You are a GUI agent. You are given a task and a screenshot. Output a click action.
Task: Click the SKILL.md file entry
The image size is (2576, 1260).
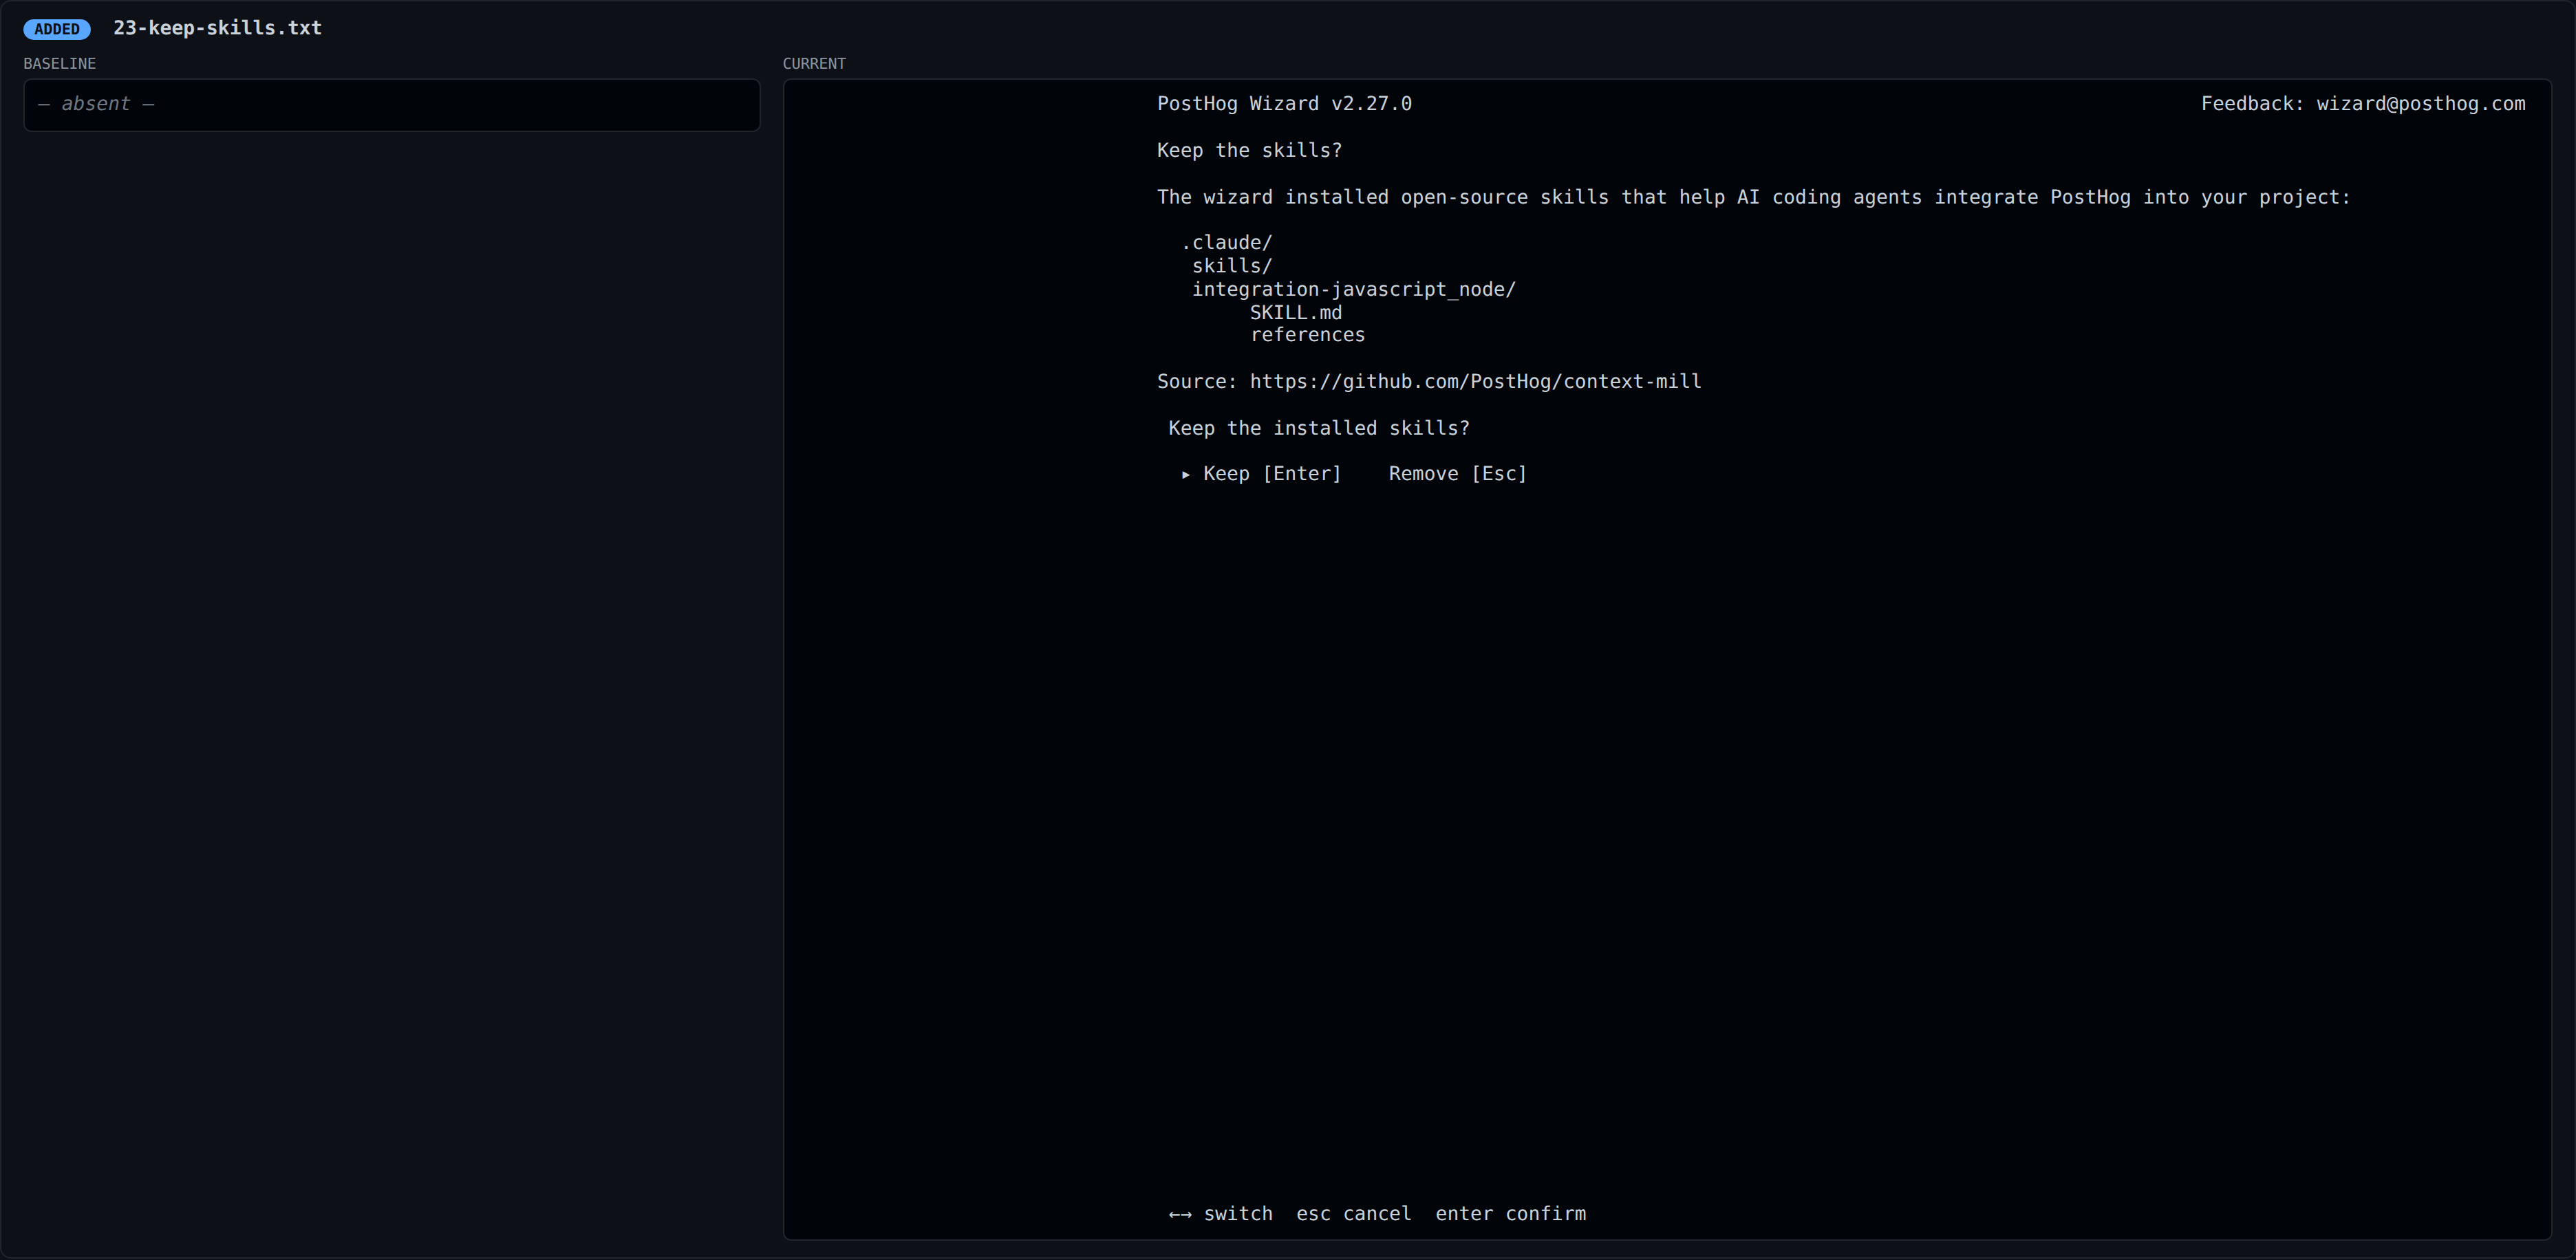click(1296, 313)
